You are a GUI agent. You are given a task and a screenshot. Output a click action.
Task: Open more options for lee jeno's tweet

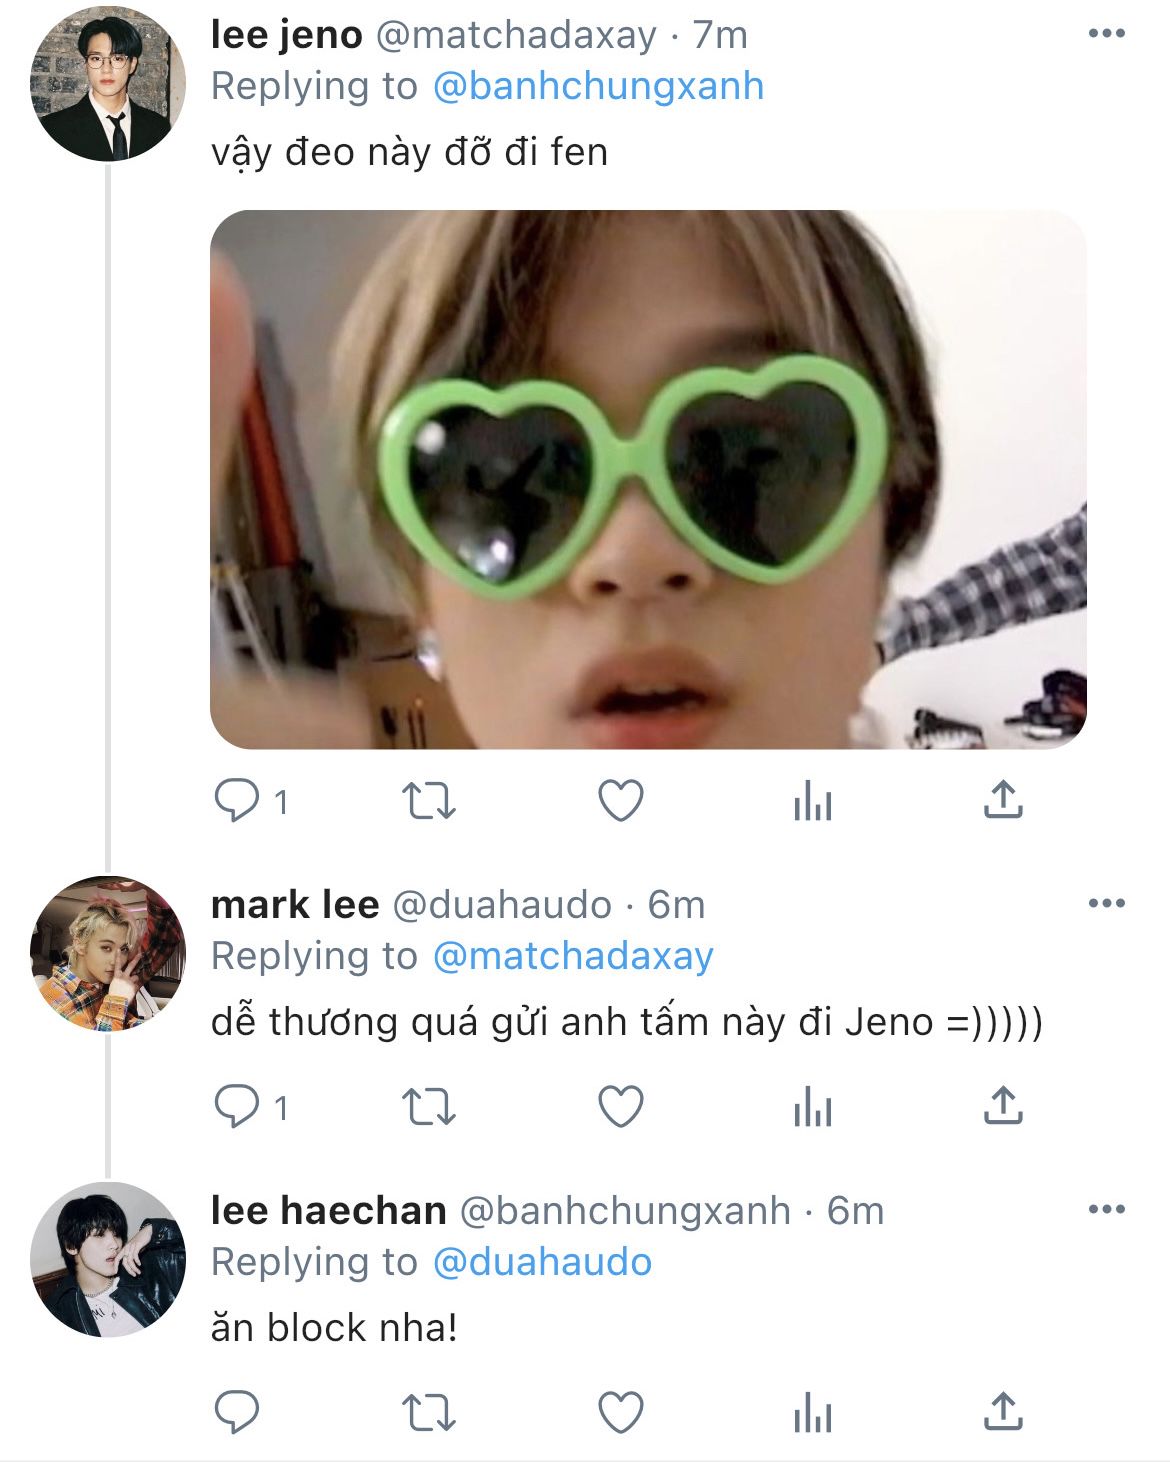coord(1106,34)
